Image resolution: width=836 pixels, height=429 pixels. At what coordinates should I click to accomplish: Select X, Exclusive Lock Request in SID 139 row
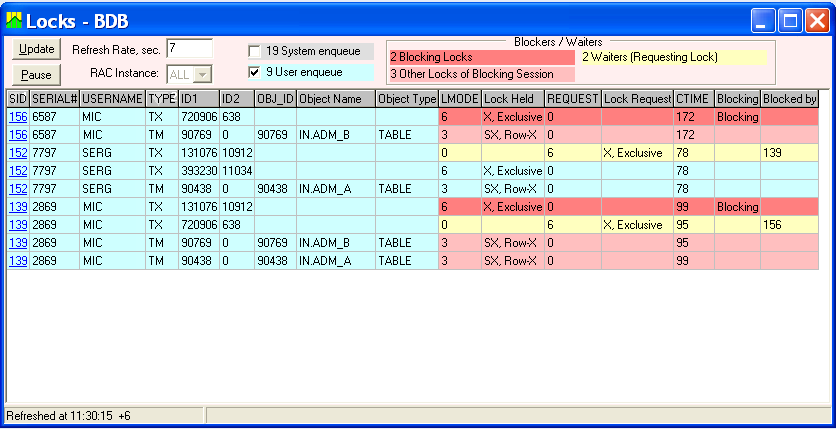tap(637, 225)
